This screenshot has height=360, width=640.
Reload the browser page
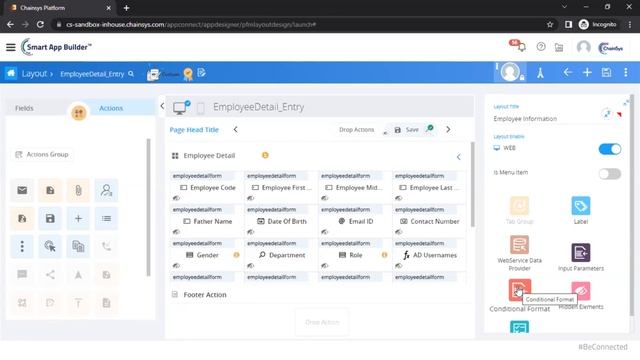[x=40, y=24]
